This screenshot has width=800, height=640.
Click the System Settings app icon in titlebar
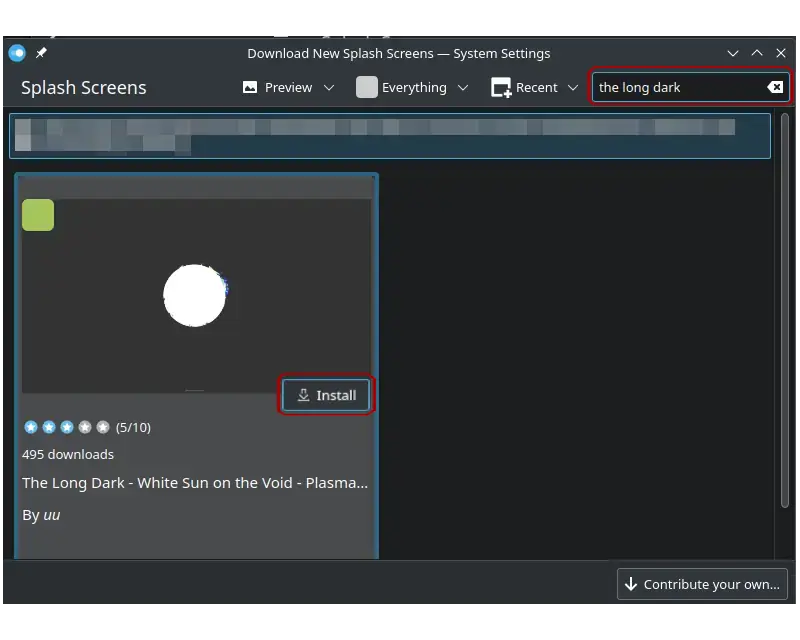click(17, 53)
